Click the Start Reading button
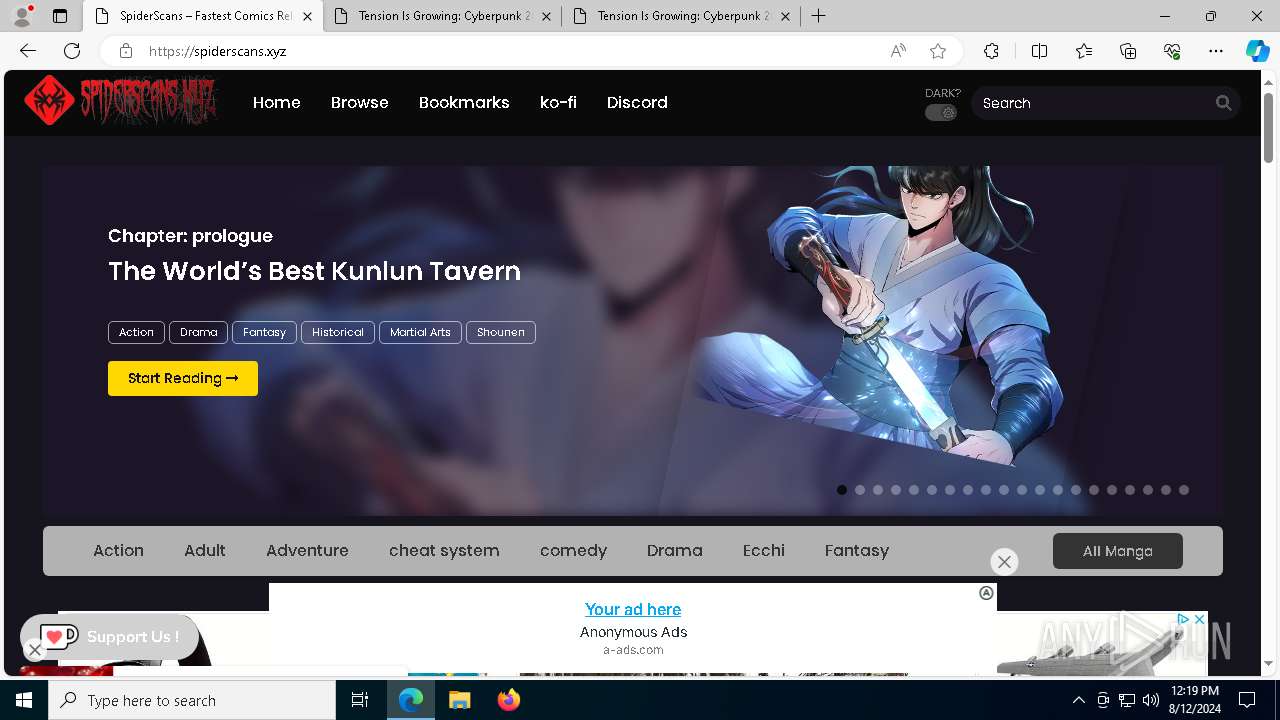Image resolution: width=1280 pixels, height=720 pixels. (183, 378)
